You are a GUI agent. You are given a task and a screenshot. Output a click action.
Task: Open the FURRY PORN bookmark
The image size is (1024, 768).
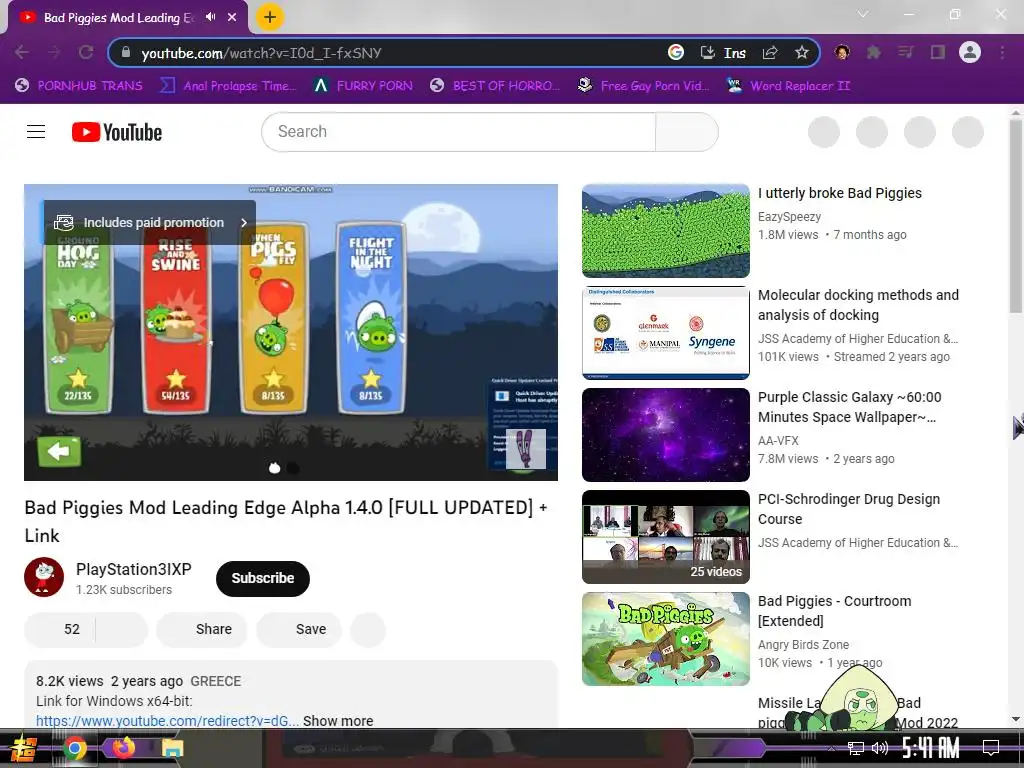tap(363, 86)
